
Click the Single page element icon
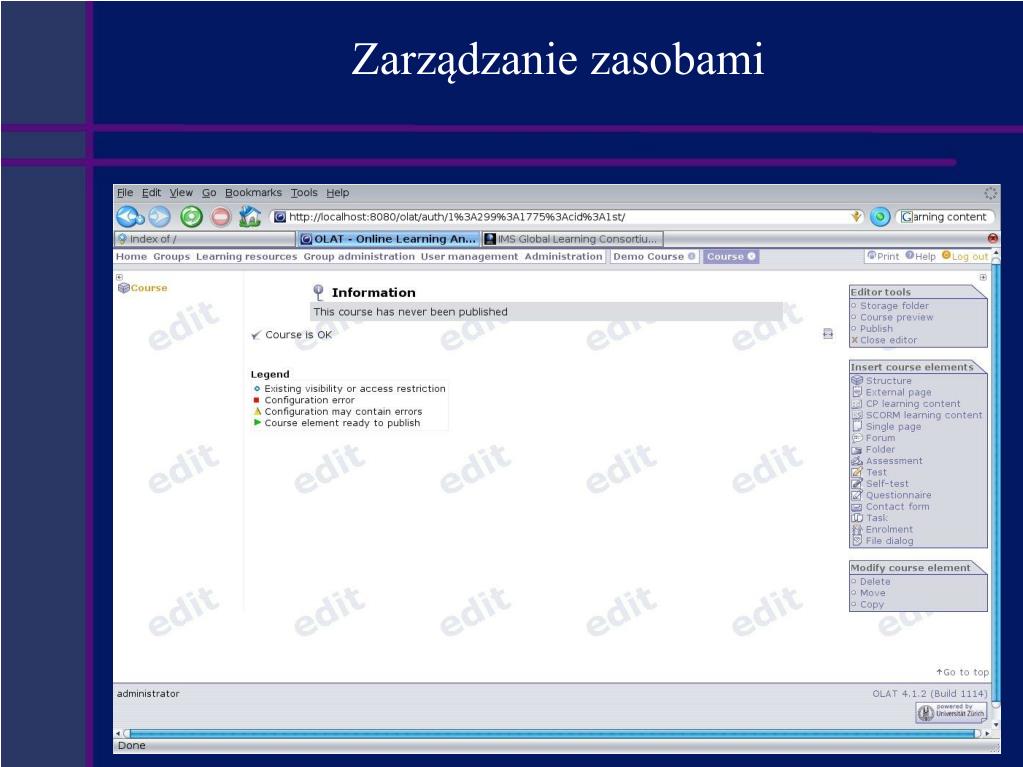pos(857,427)
